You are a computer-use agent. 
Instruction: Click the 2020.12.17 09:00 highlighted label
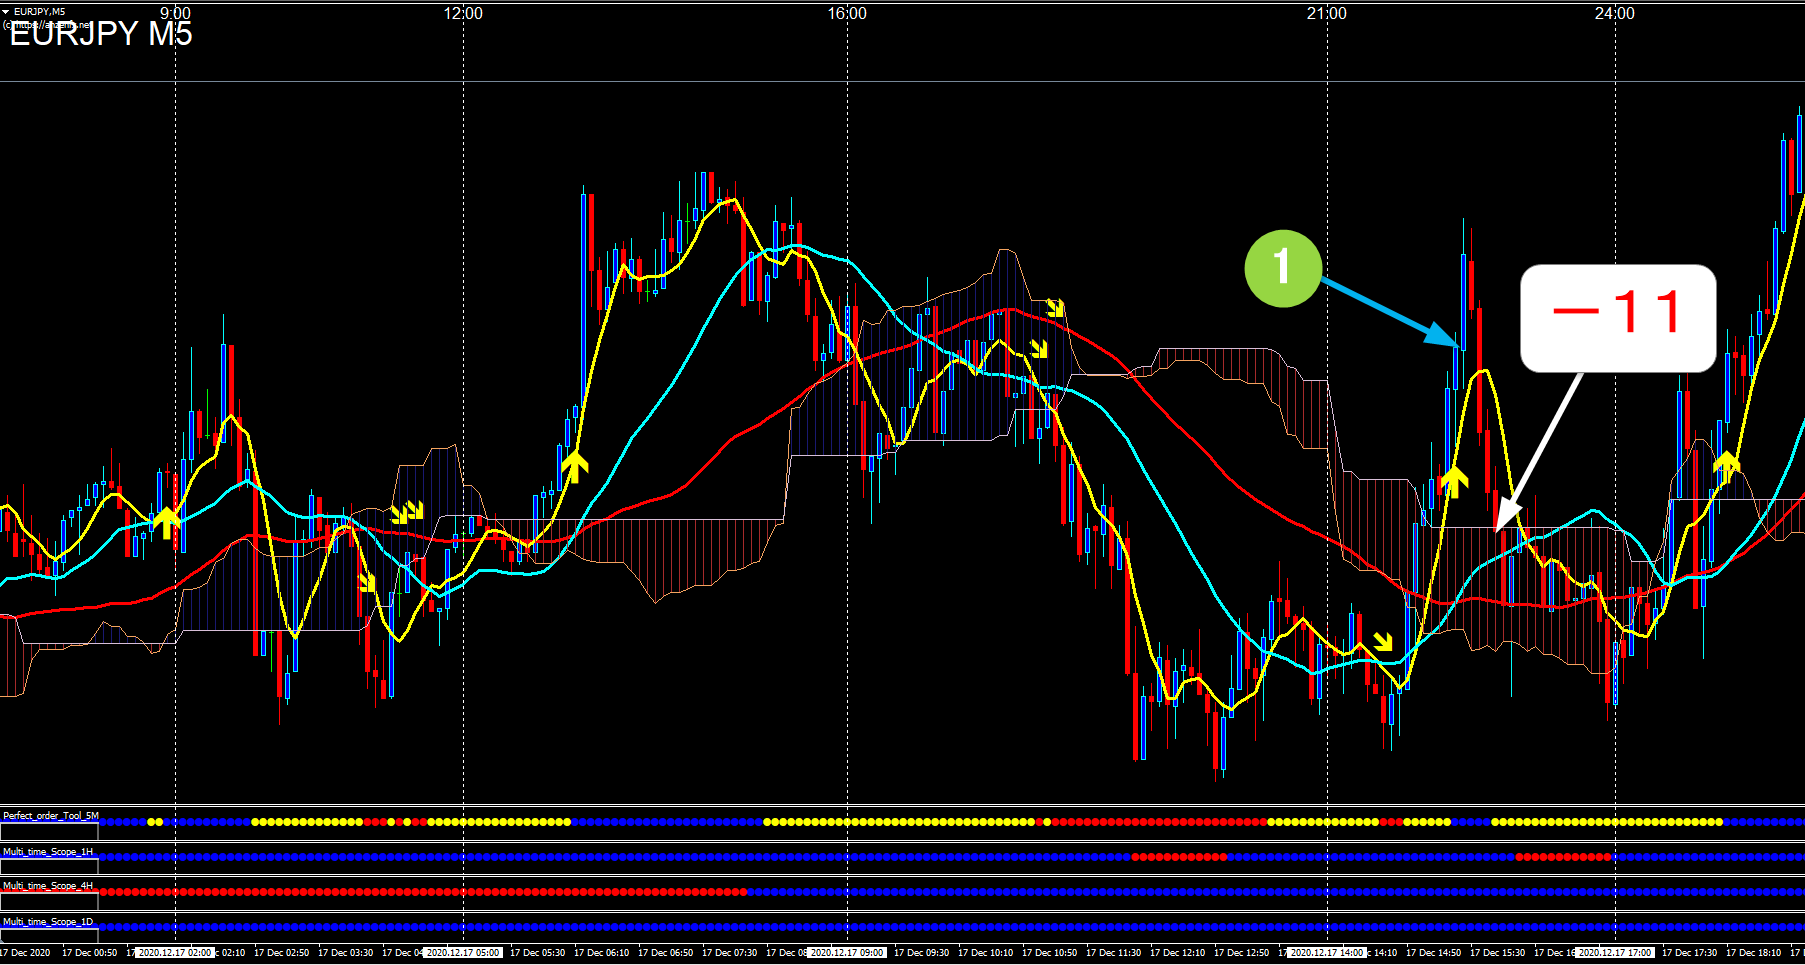(x=847, y=953)
